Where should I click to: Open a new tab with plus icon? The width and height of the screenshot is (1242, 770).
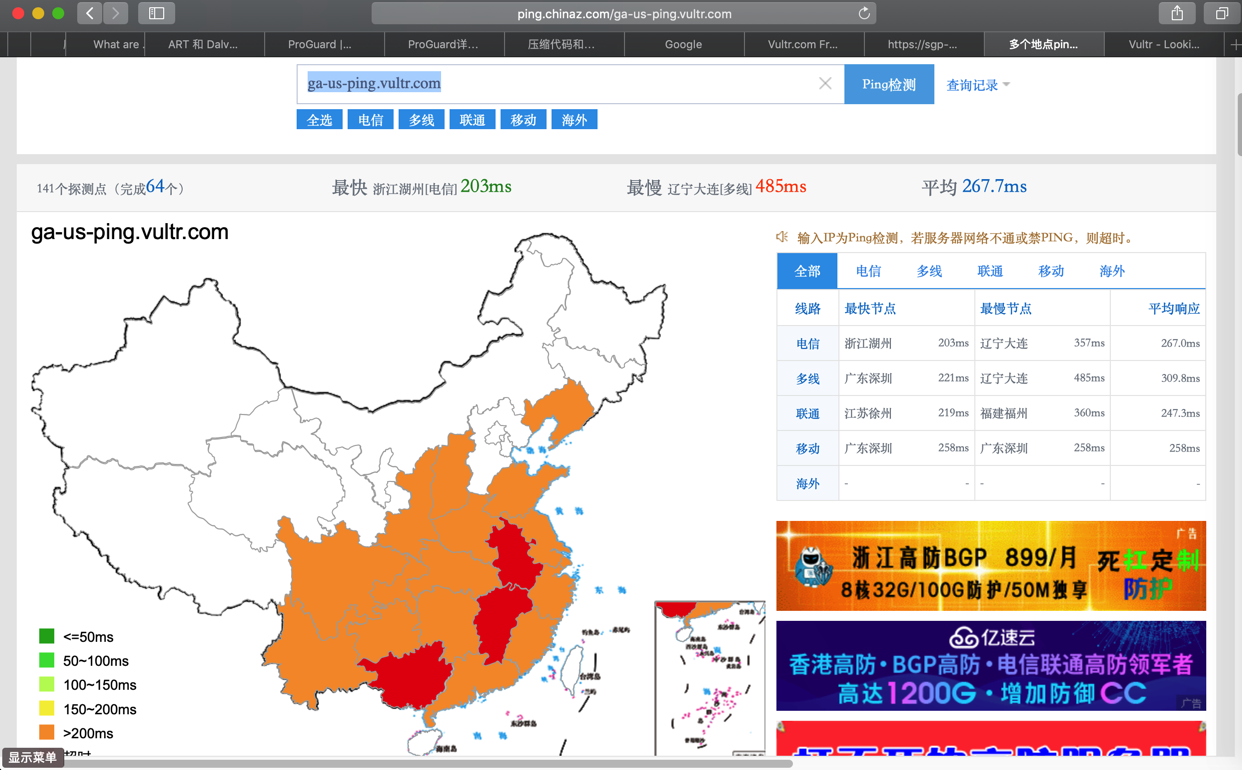1235,44
